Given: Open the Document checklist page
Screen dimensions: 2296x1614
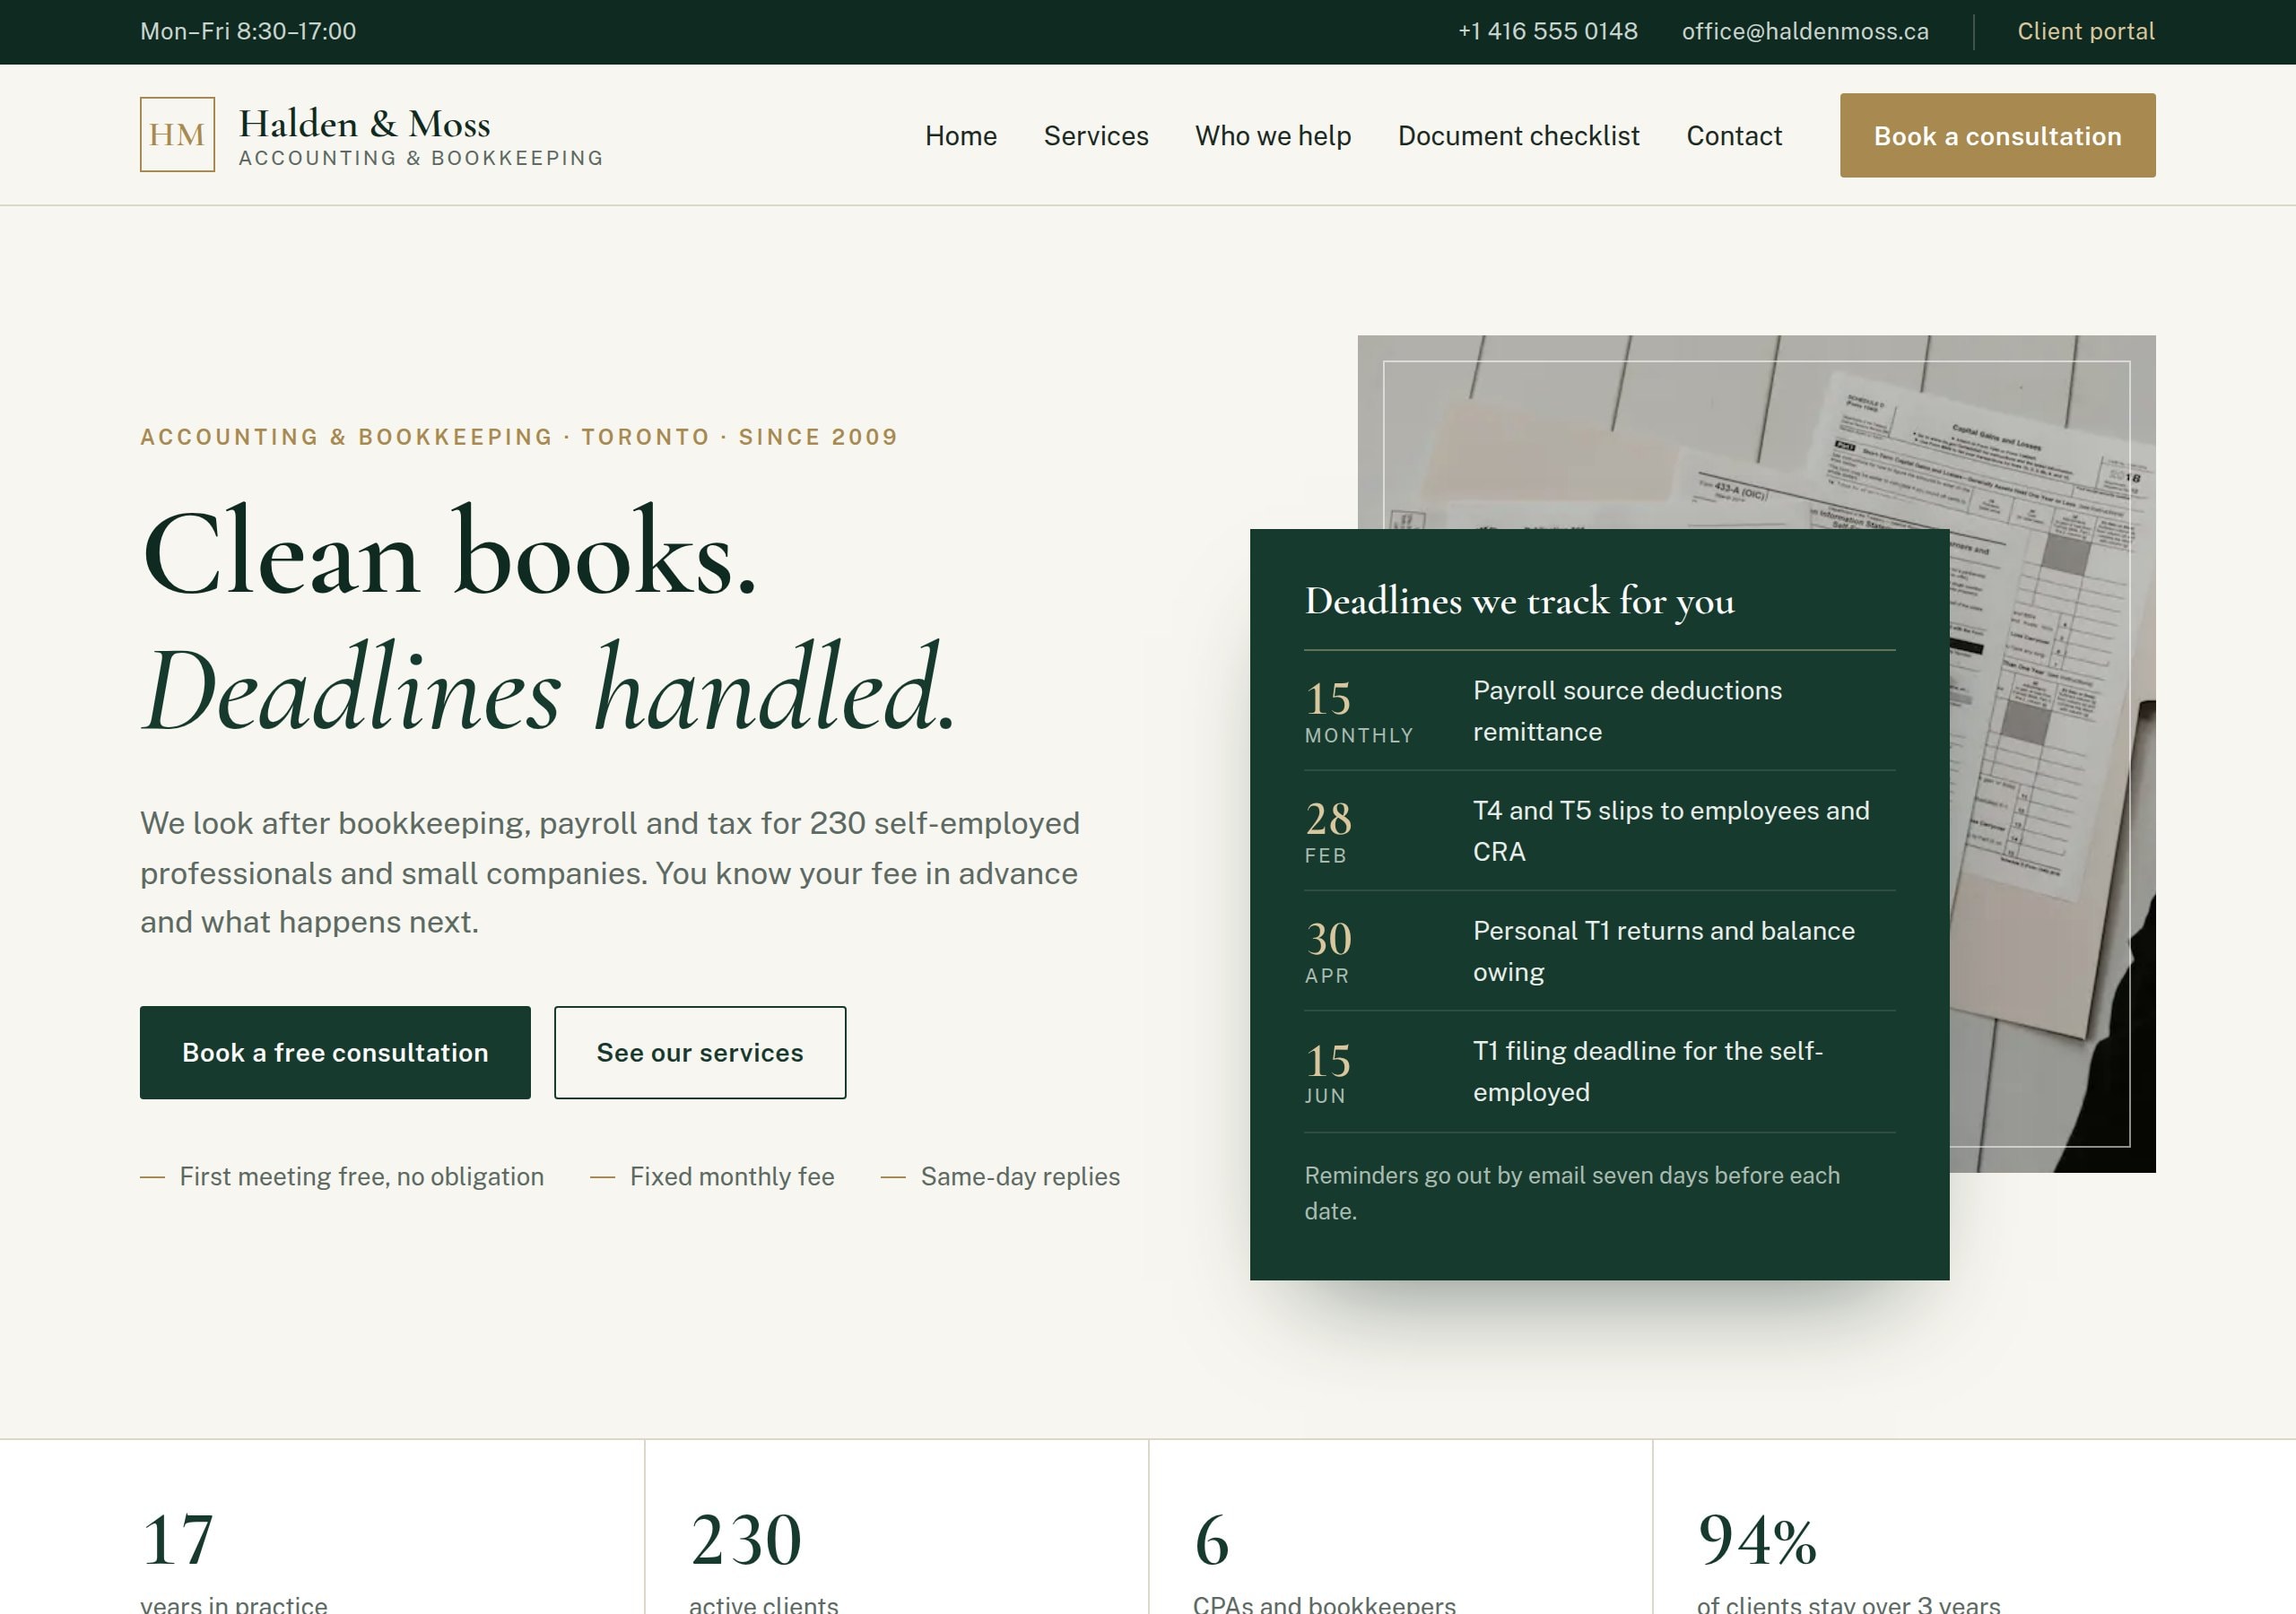Looking at the screenshot, I should (x=1519, y=136).
